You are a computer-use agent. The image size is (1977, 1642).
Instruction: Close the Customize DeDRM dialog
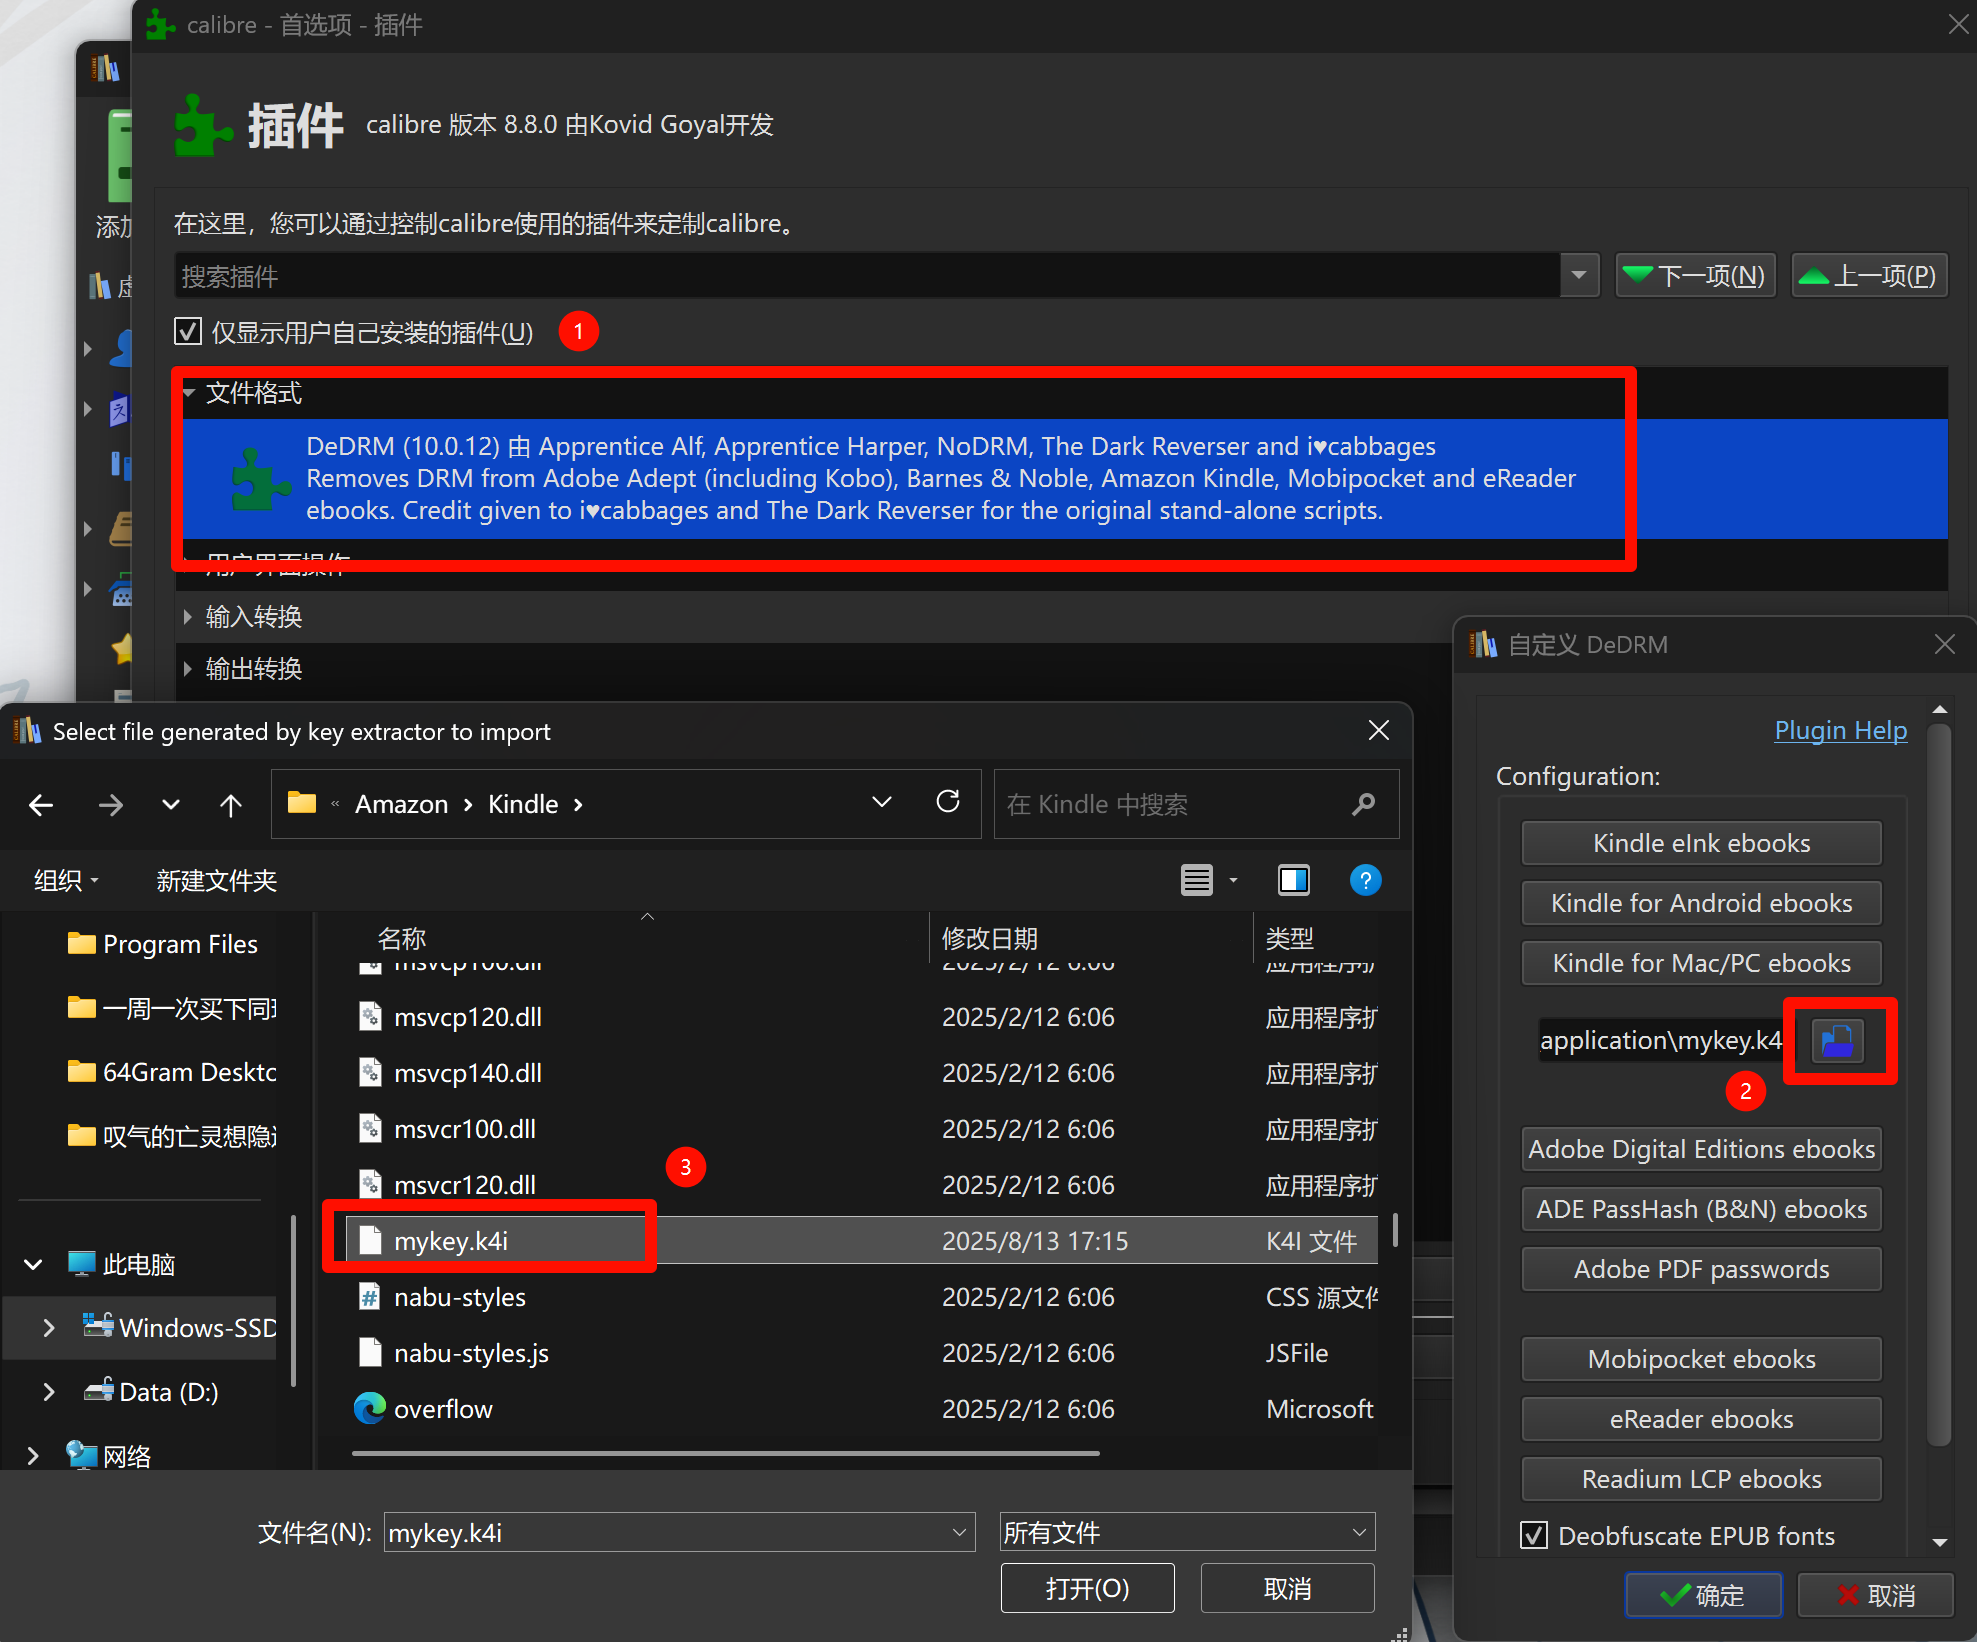[1944, 645]
